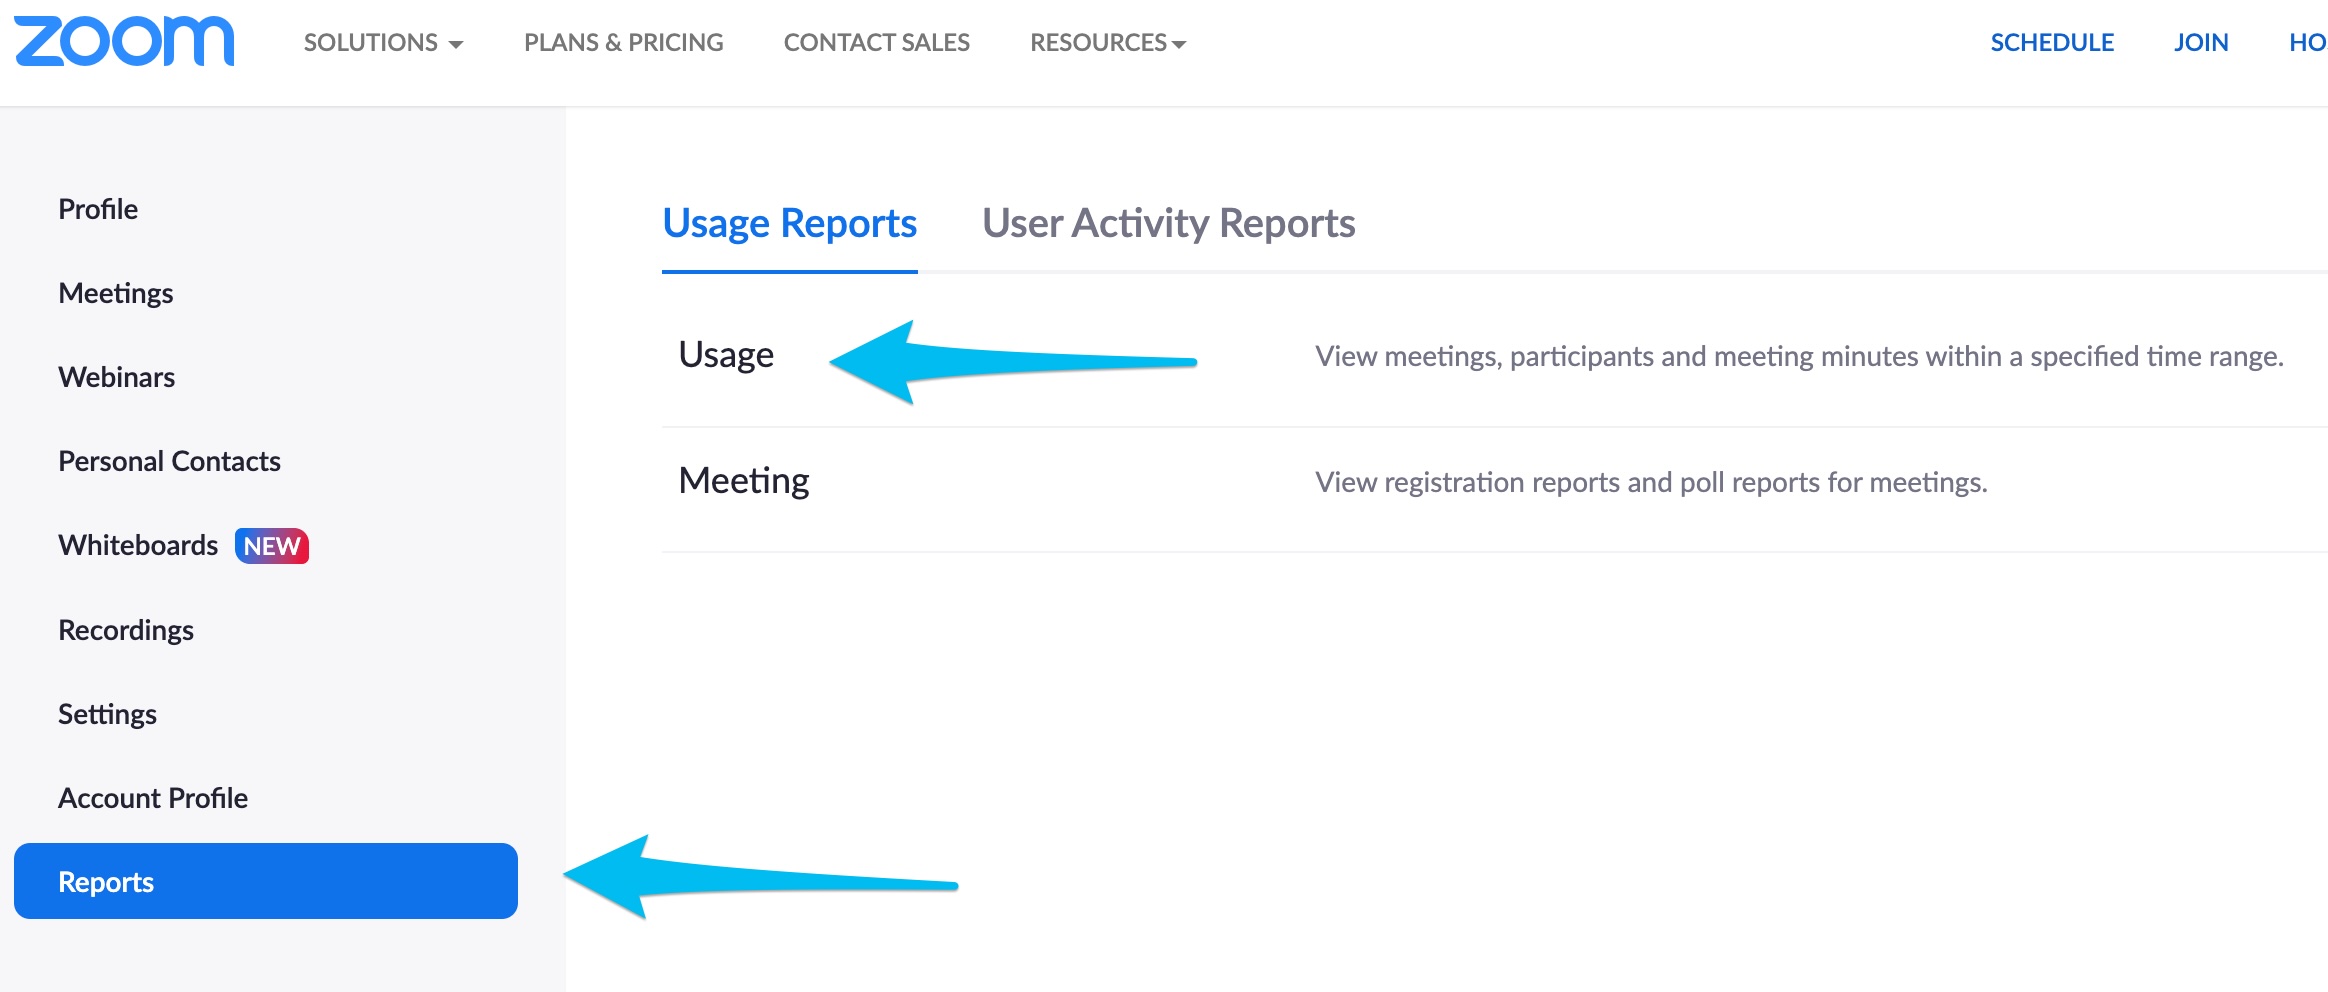Click the NEW badge beside Whiteboards
The height and width of the screenshot is (992, 2328).
(272, 546)
